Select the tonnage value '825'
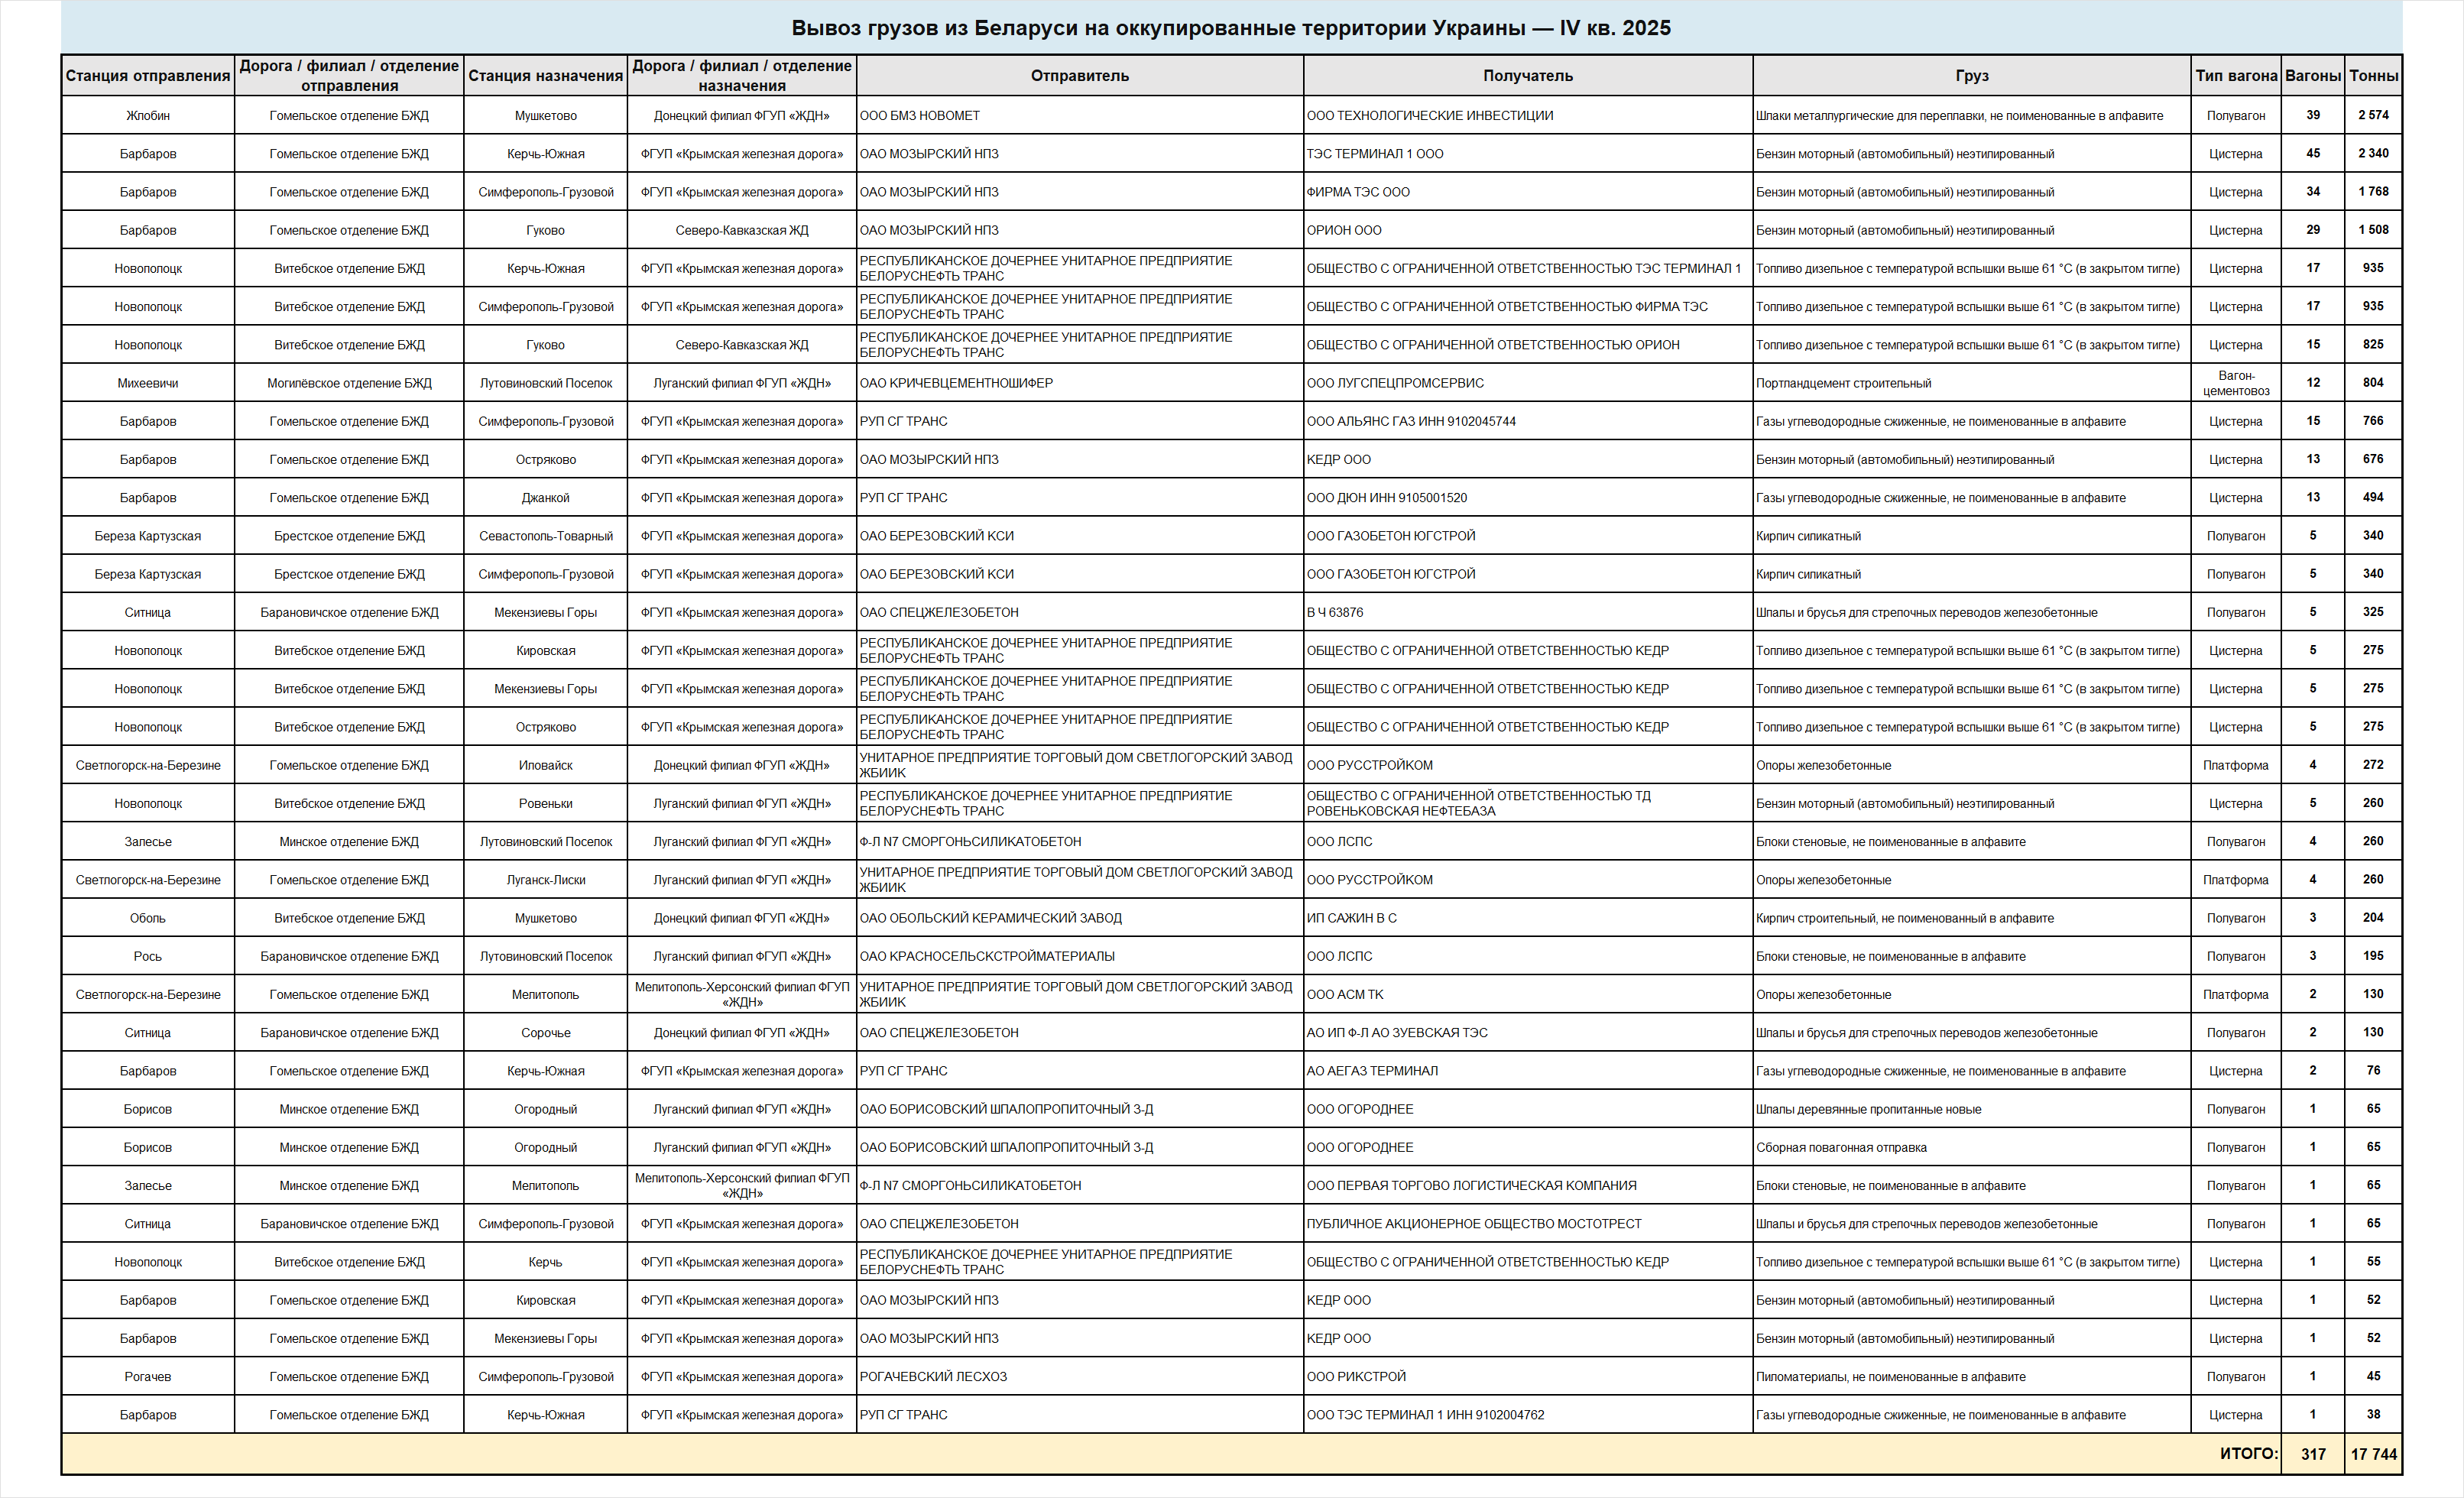Image resolution: width=2464 pixels, height=1498 pixels. [2374, 344]
